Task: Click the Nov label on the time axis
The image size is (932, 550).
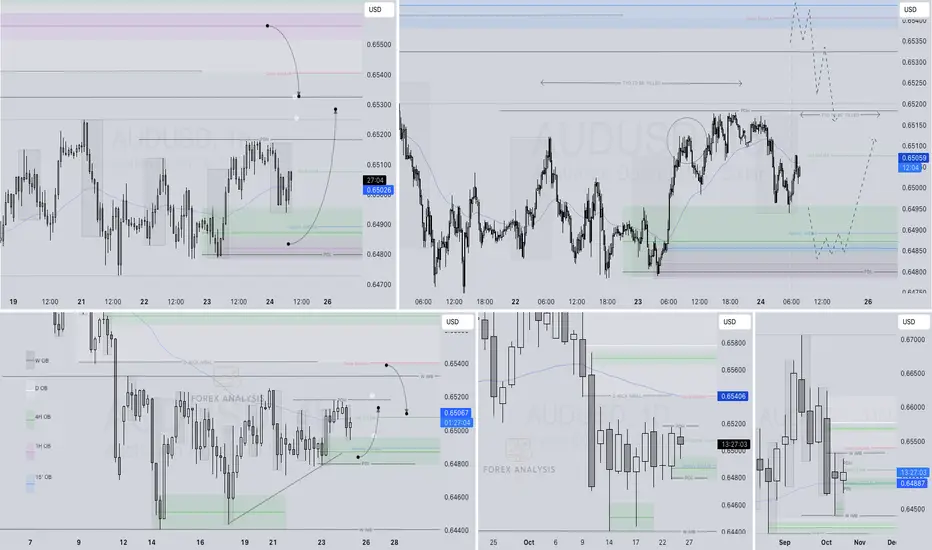Action: pos(859,542)
